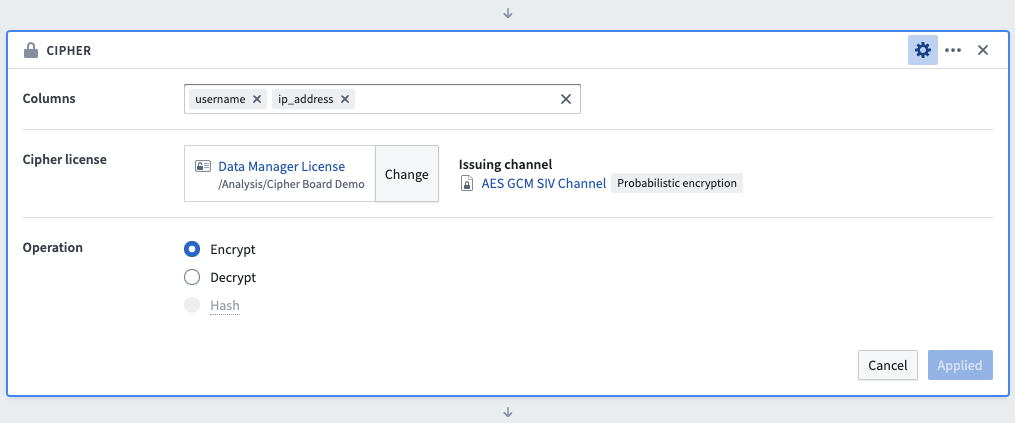Image resolution: width=1015 pixels, height=423 pixels.
Task: Click the lock file icon beside AES GCM SIV Channel
Action: pyautogui.click(x=466, y=183)
